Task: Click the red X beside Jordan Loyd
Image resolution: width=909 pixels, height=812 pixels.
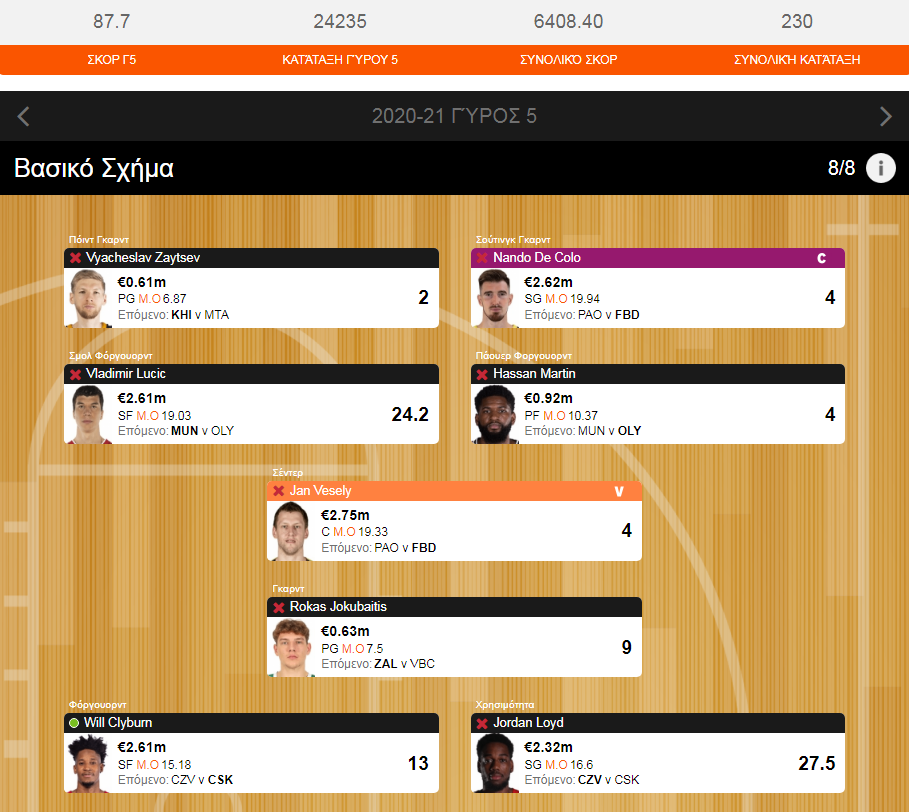Action: [482, 723]
